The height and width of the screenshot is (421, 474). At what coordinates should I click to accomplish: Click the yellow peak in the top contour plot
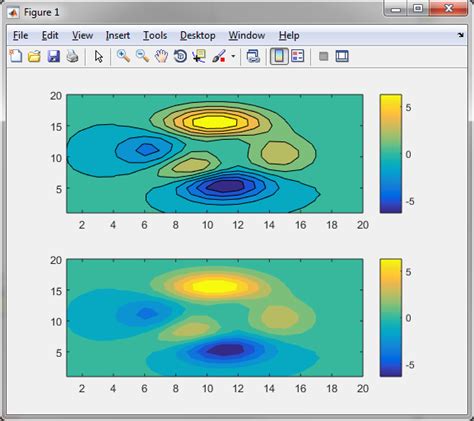(x=215, y=122)
